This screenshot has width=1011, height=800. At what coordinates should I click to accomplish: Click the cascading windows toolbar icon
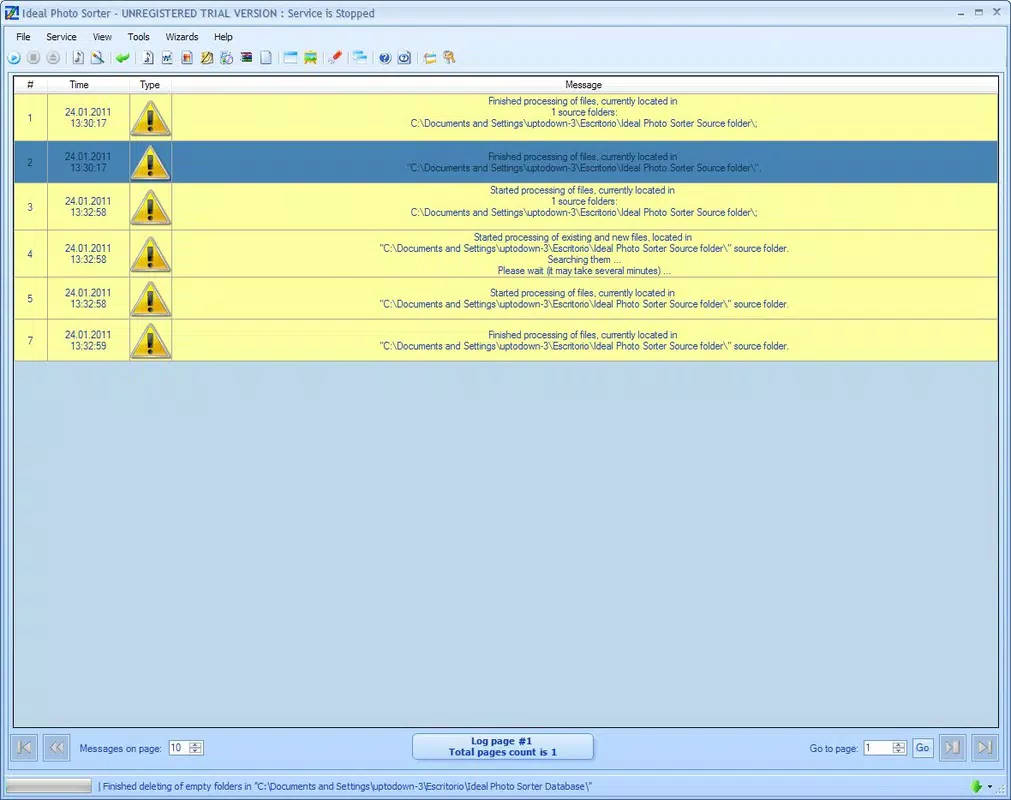click(x=360, y=58)
